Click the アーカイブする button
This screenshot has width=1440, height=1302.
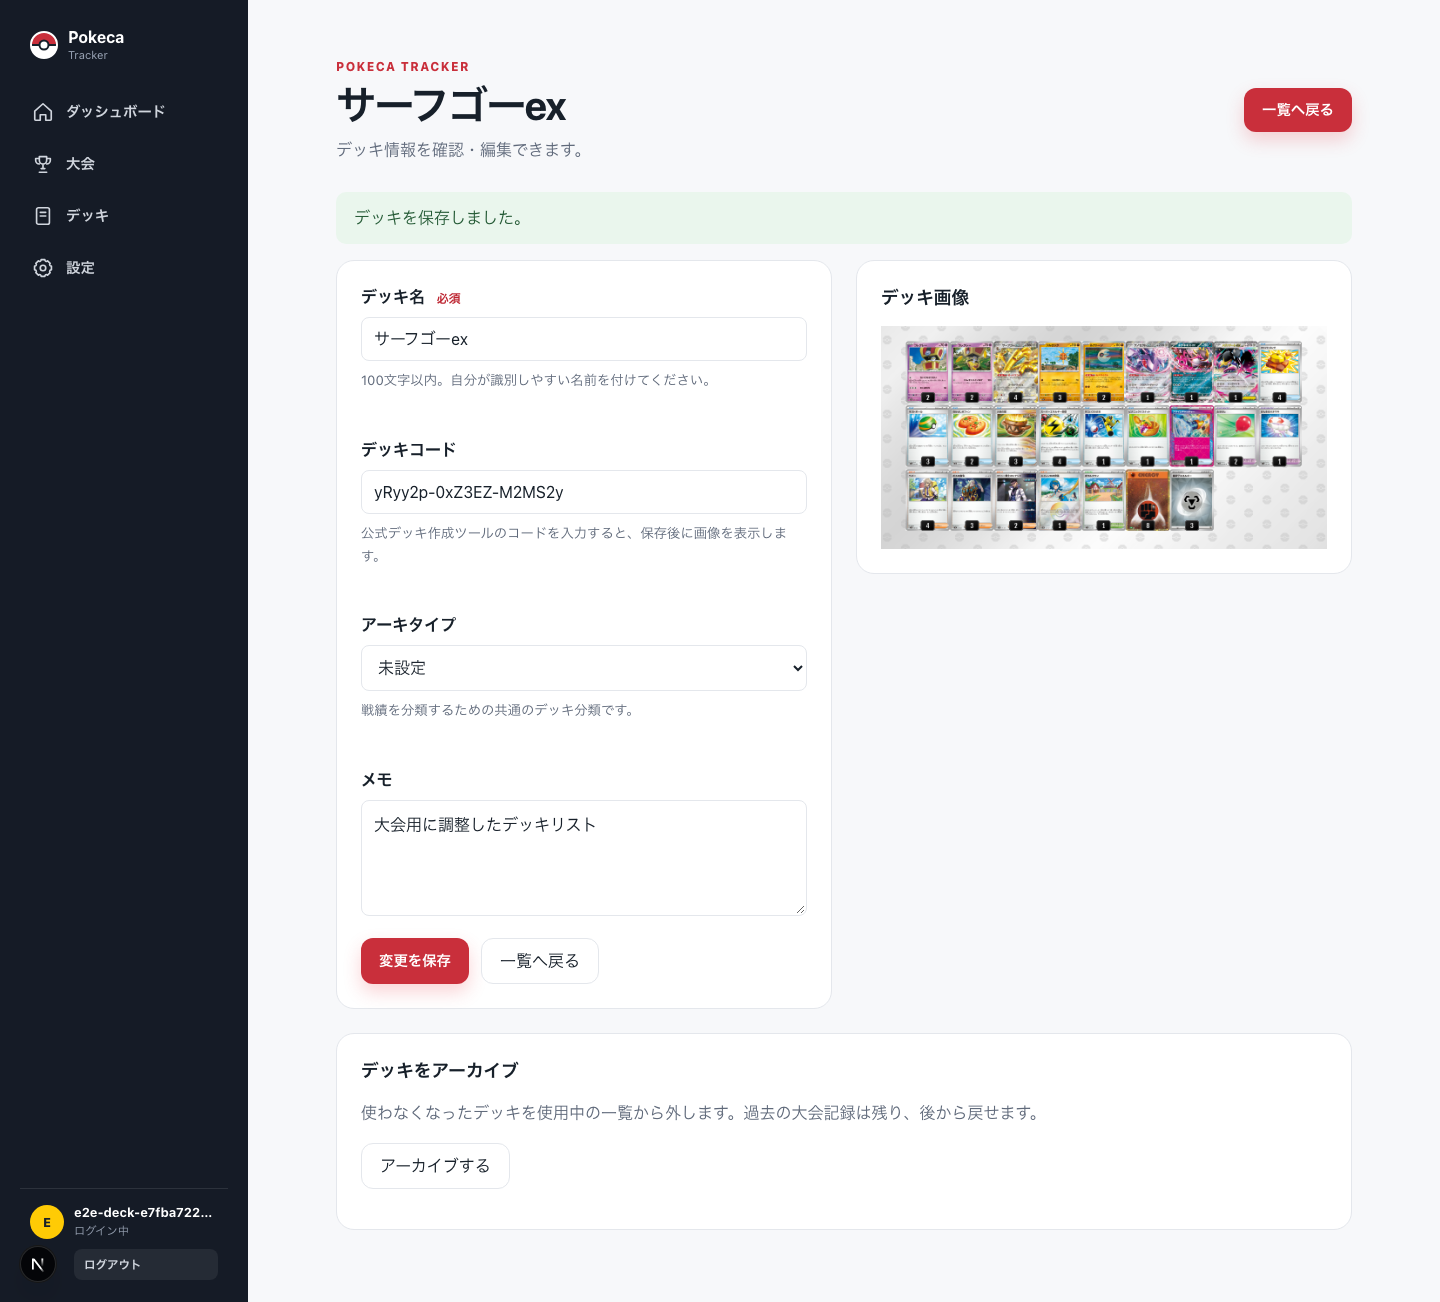[x=435, y=1166]
